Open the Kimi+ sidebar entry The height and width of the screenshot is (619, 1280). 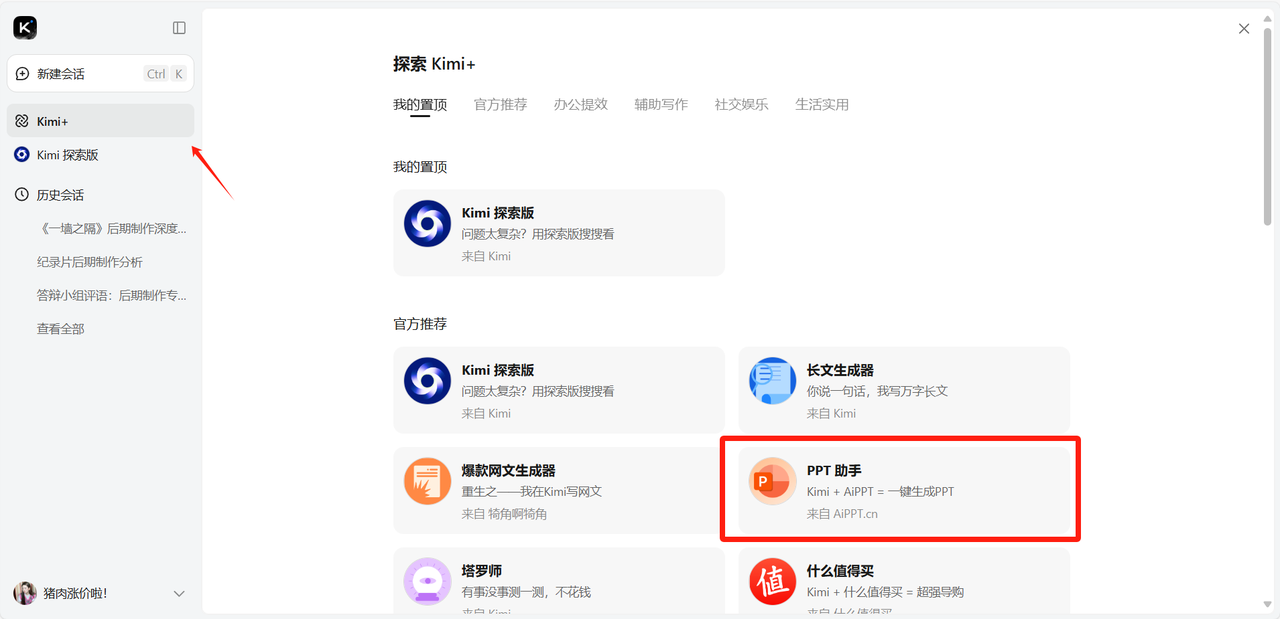point(100,121)
